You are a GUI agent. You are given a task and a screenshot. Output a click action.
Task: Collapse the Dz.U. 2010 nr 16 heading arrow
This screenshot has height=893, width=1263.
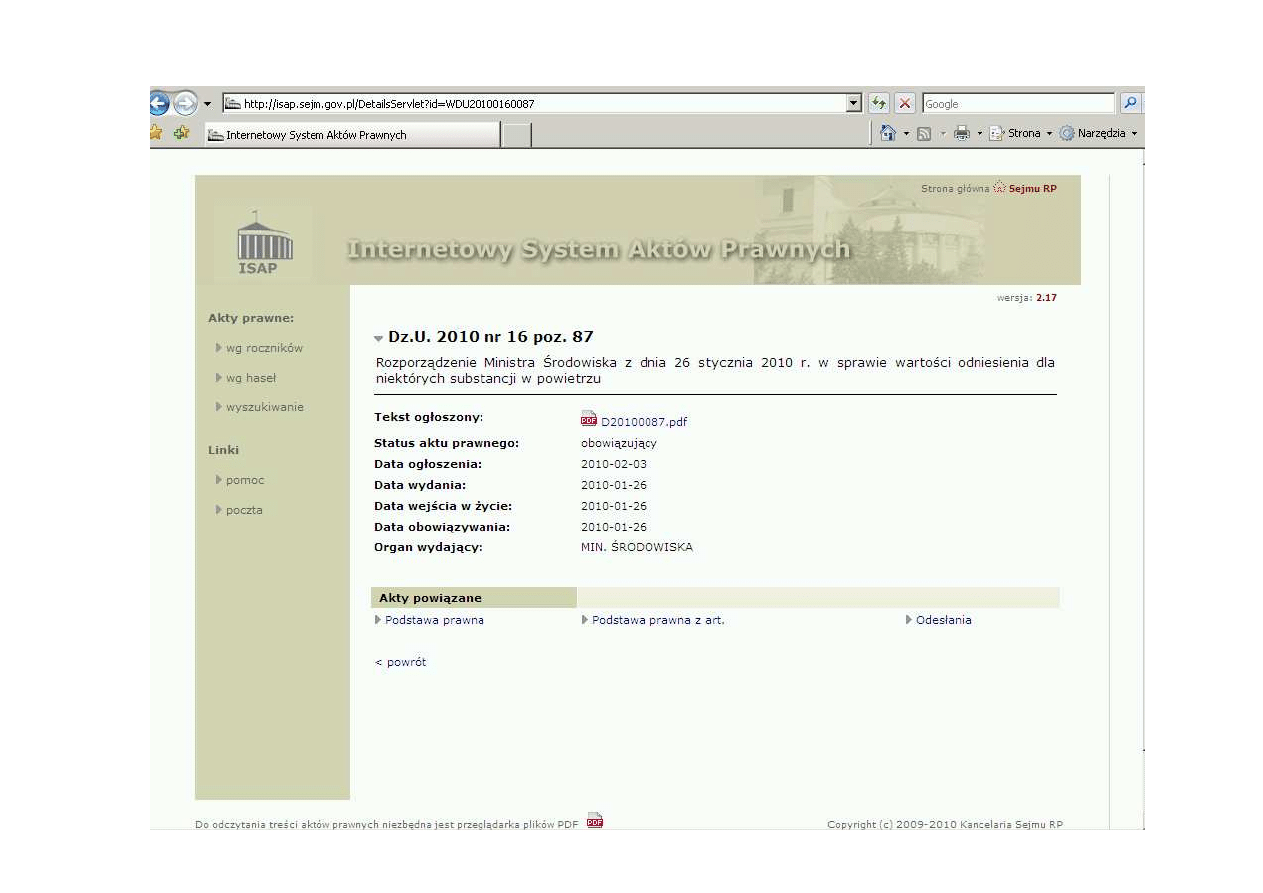point(378,338)
